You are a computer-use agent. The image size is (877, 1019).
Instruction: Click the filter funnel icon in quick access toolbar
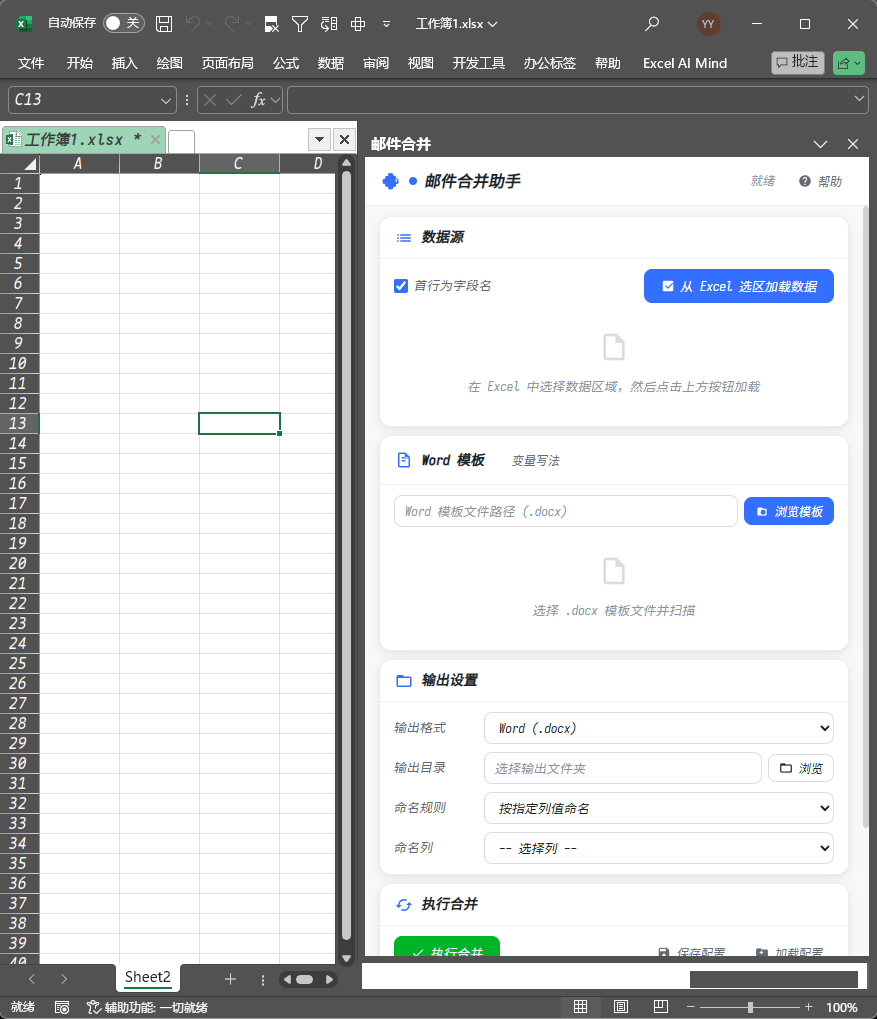pos(300,24)
